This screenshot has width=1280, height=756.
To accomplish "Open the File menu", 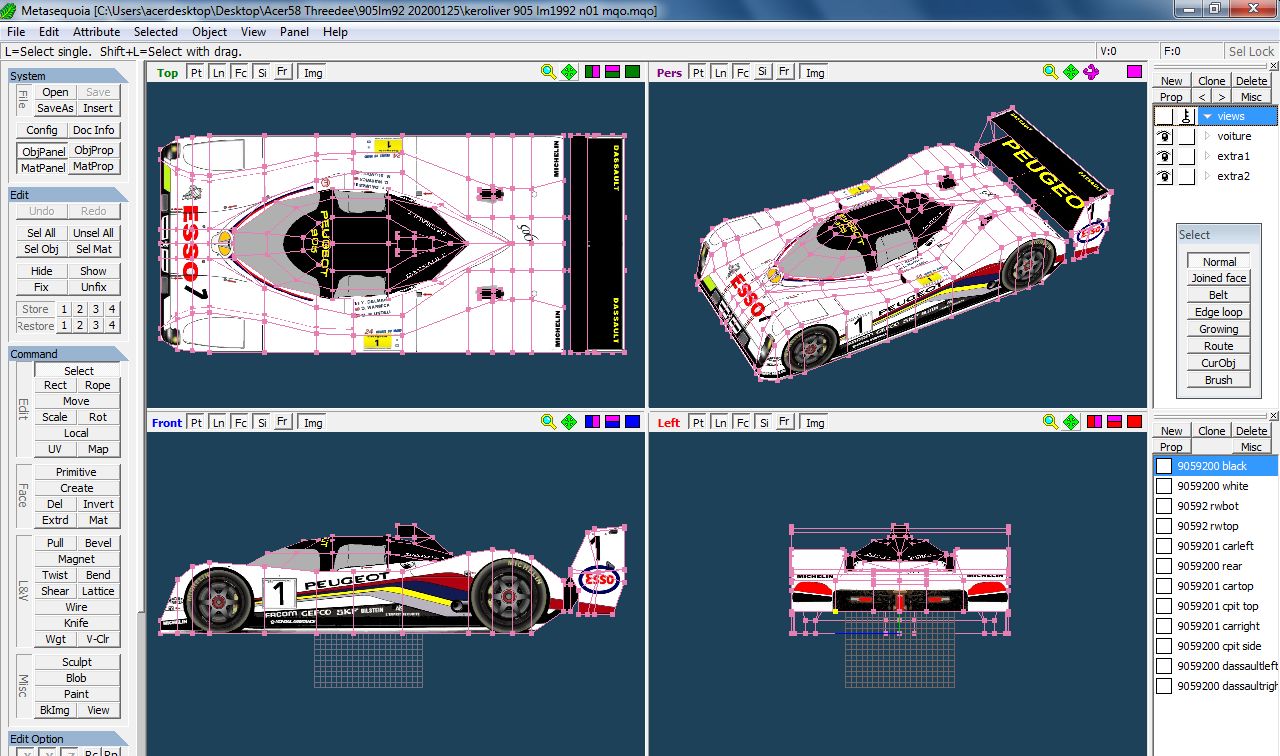I will coord(16,31).
